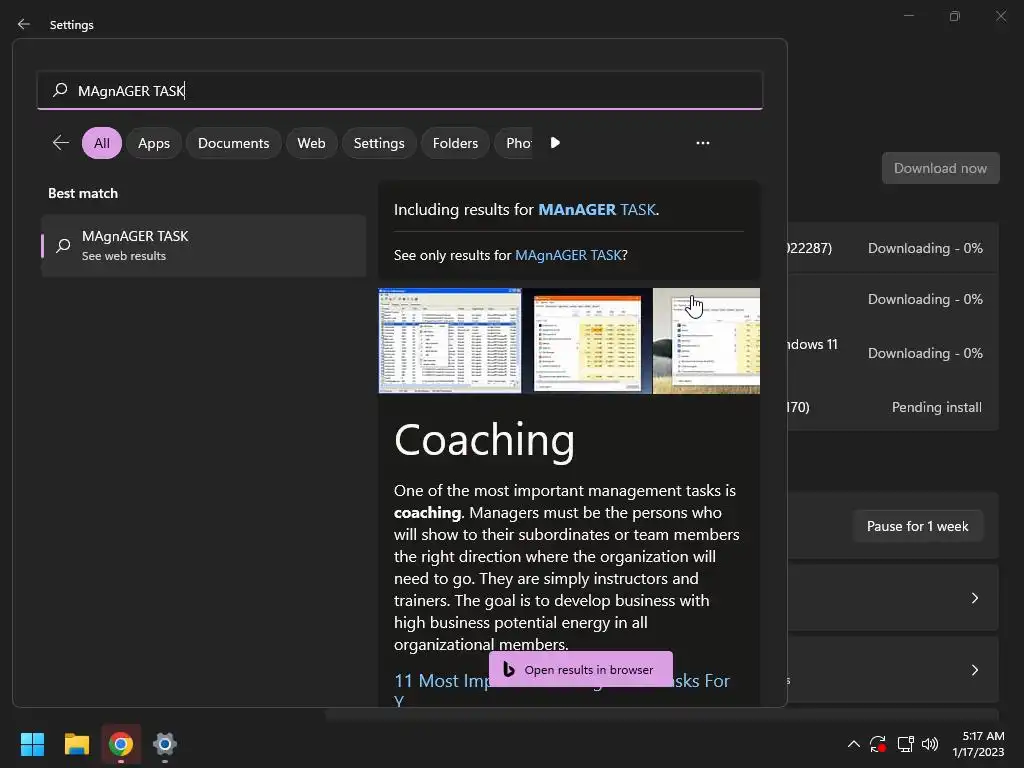
Task: Click the back arrow beside the All filter
Action: 61,142
